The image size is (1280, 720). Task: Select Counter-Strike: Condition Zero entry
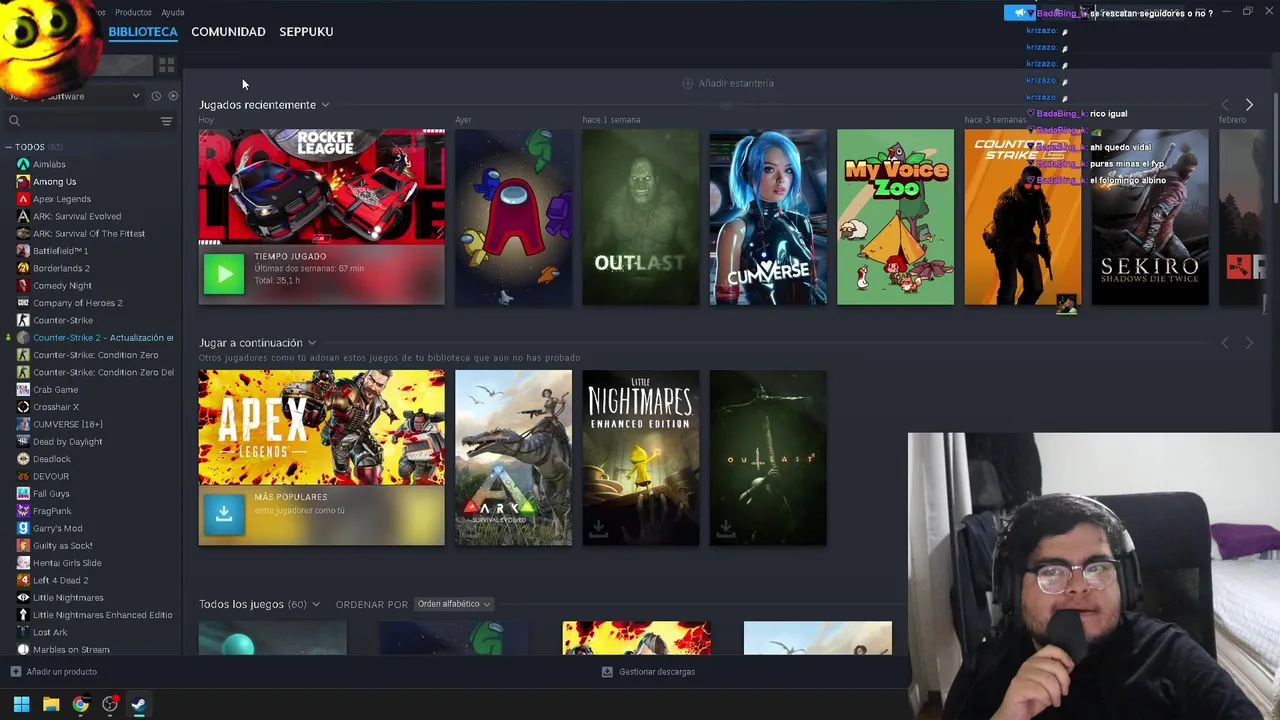(x=95, y=355)
